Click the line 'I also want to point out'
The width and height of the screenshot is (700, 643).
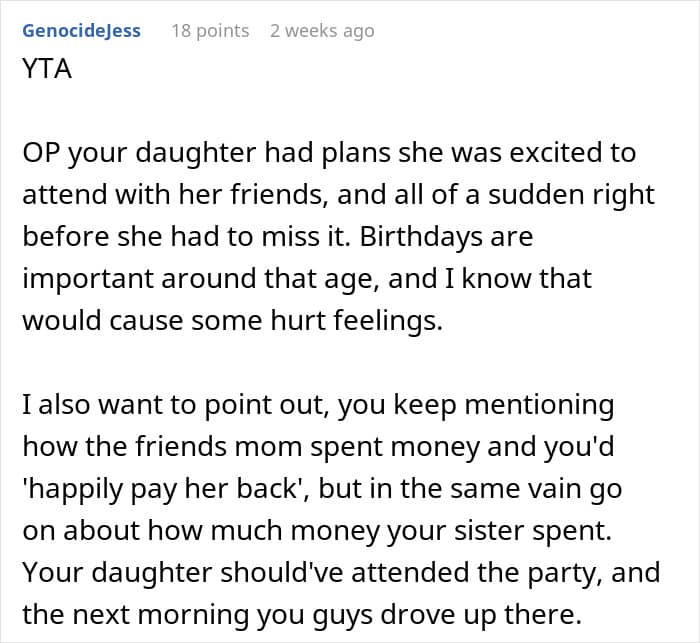pyautogui.click(x=318, y=405)
